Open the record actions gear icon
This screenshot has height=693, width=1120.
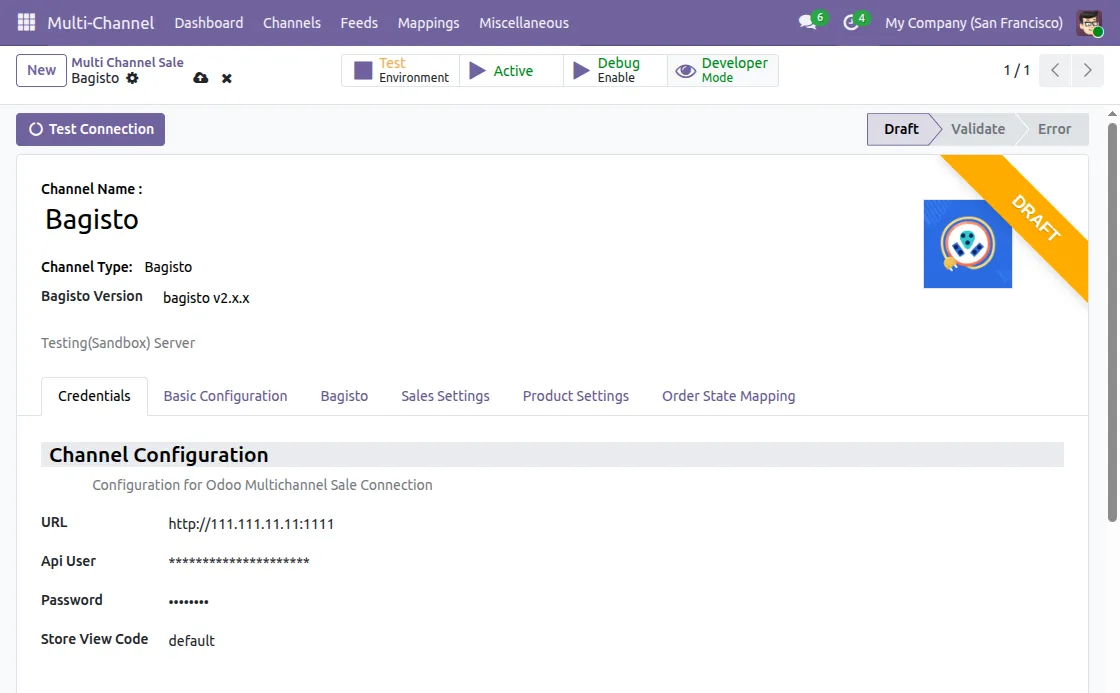pyautogui.click(x=132, y=78)
